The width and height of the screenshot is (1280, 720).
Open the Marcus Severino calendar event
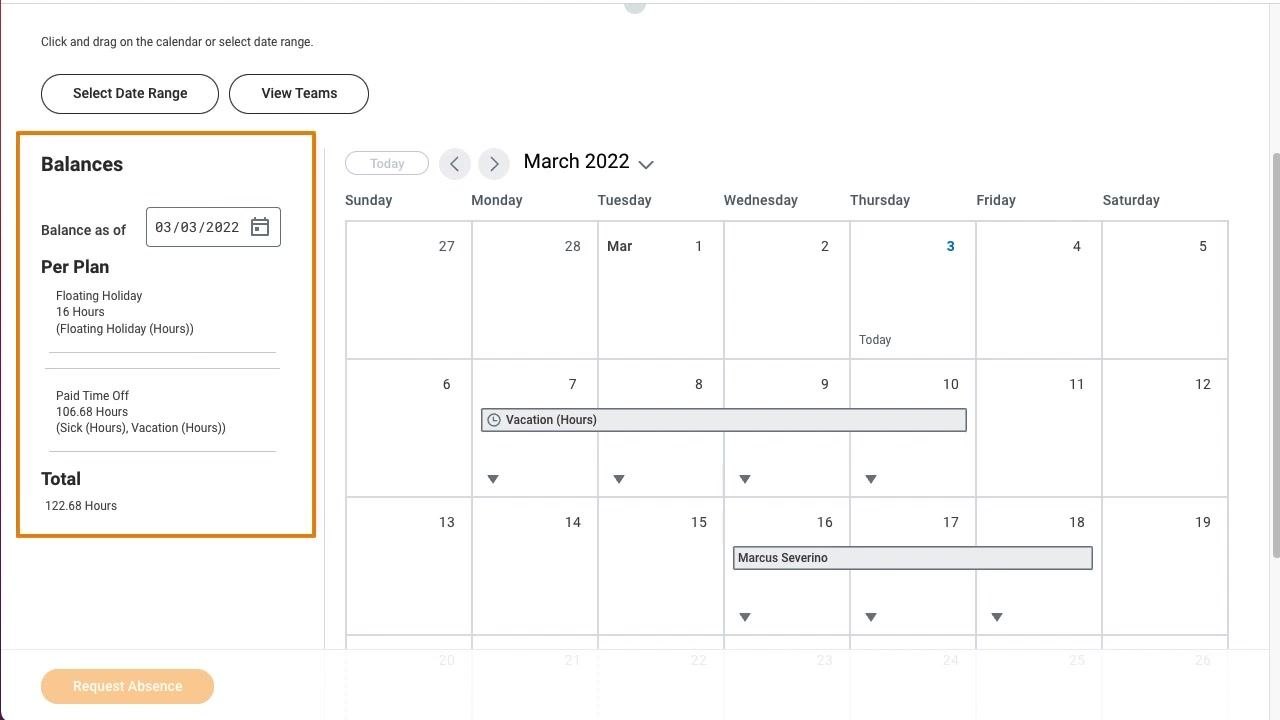(x=913, y=558)
